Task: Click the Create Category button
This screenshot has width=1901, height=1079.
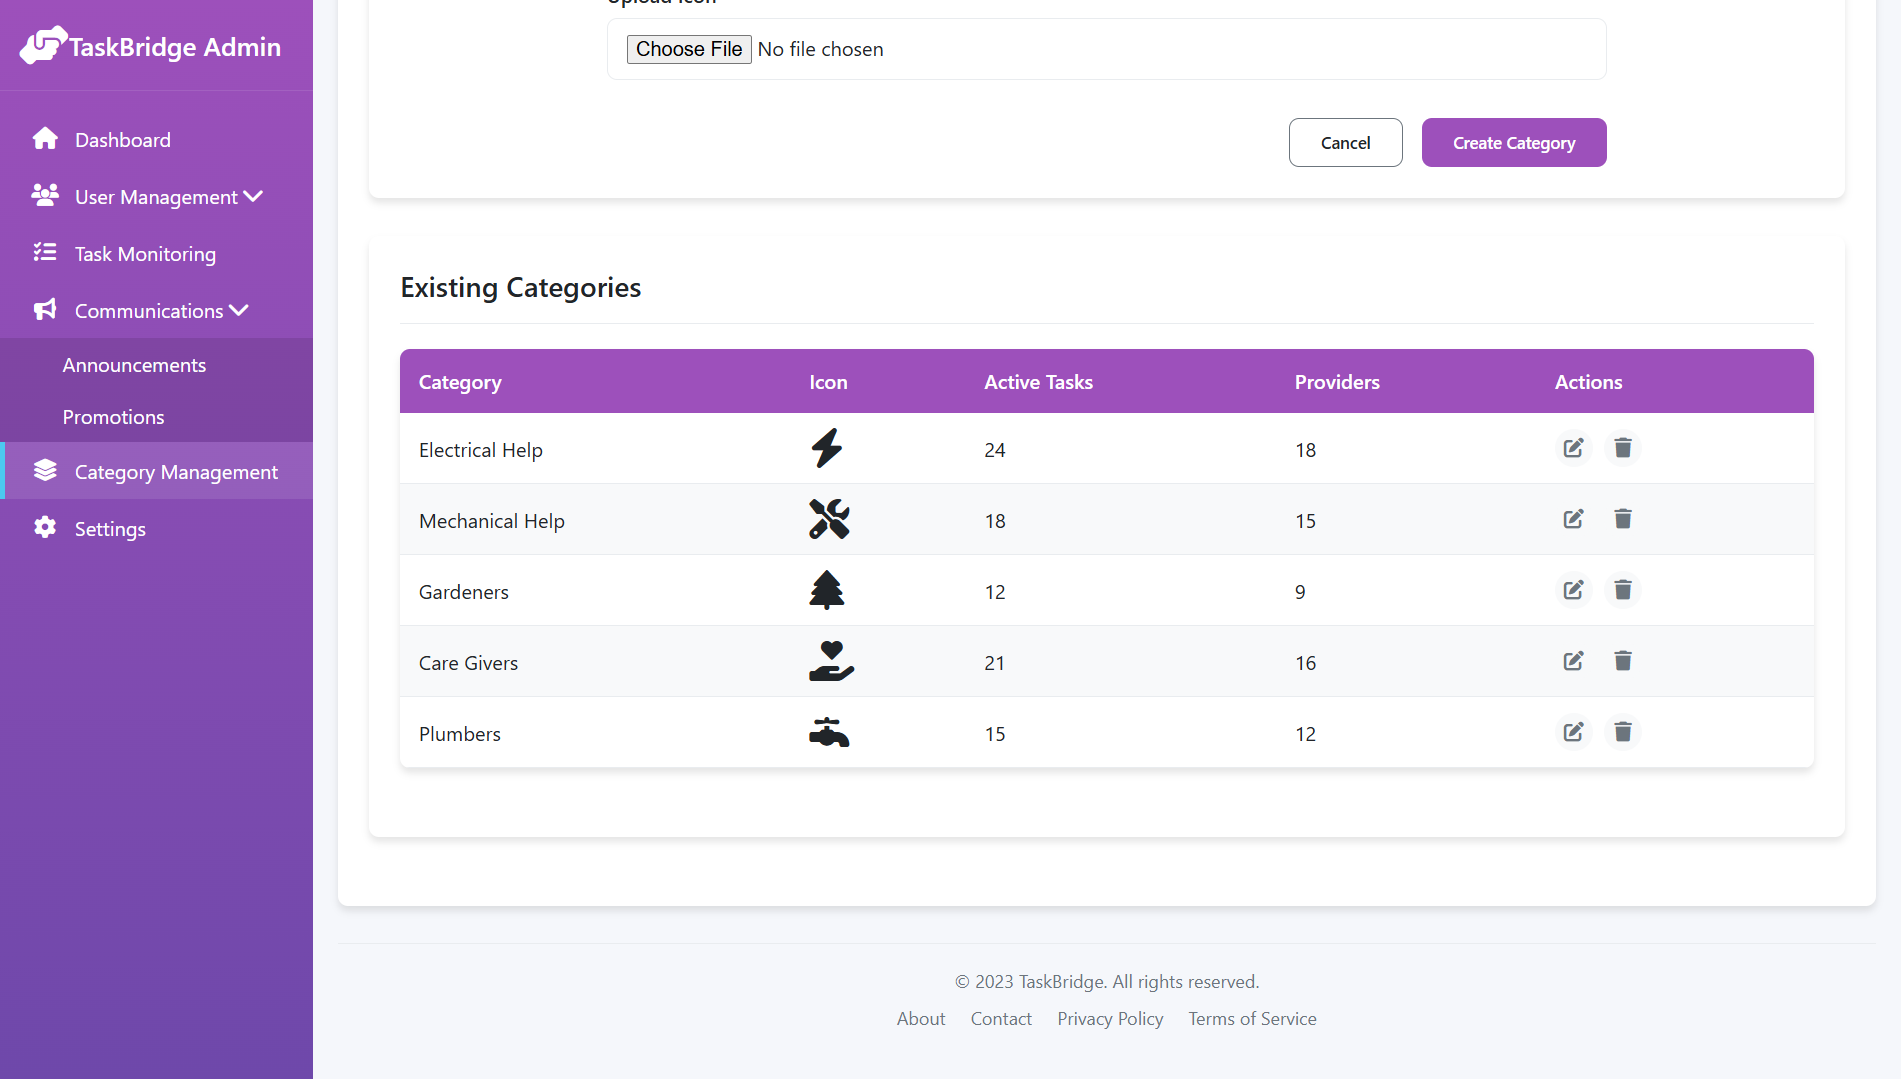Action: click(1513, 142)
